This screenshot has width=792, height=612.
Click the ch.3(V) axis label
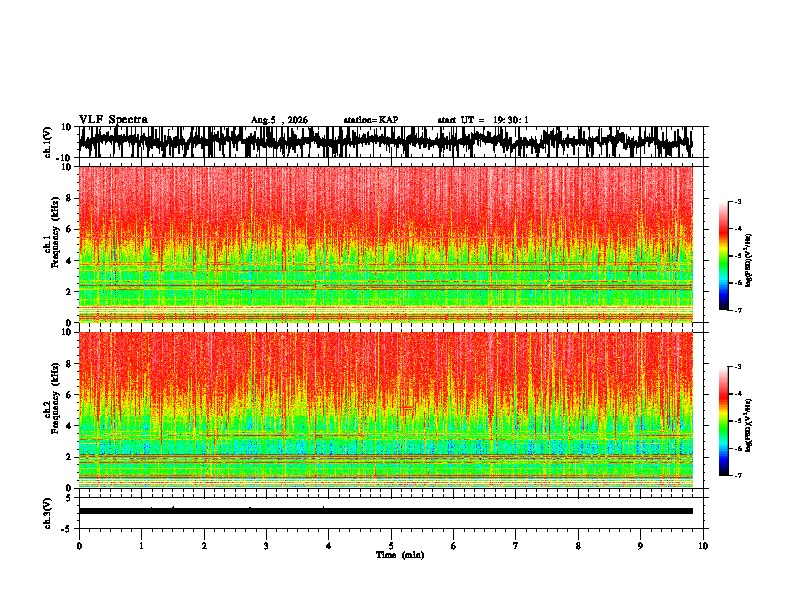(x=48, y=514)
